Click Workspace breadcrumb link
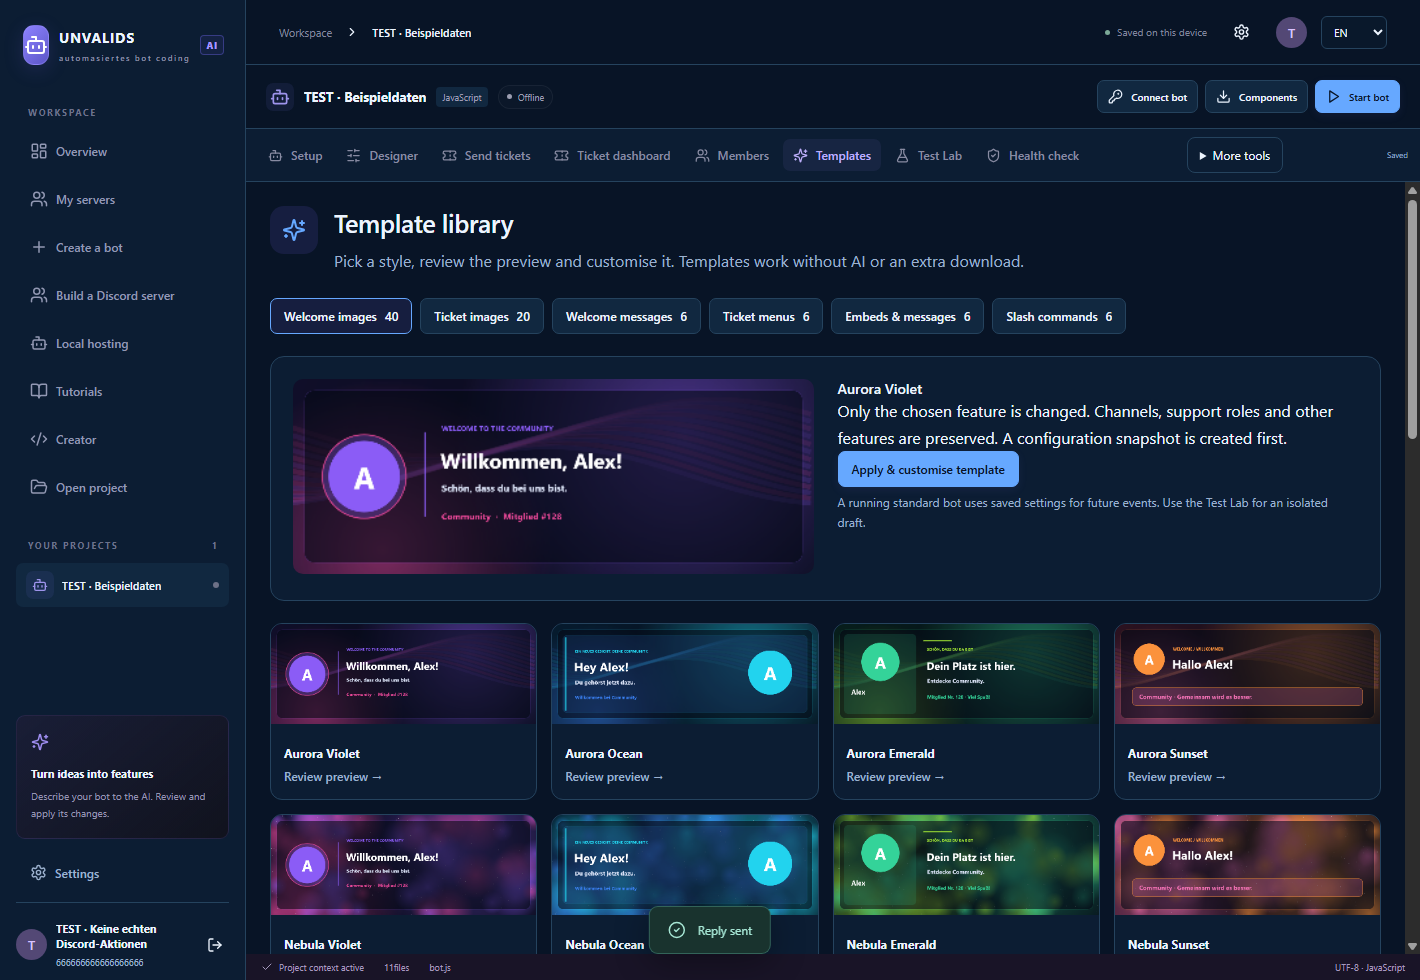 tap(305, 33)
